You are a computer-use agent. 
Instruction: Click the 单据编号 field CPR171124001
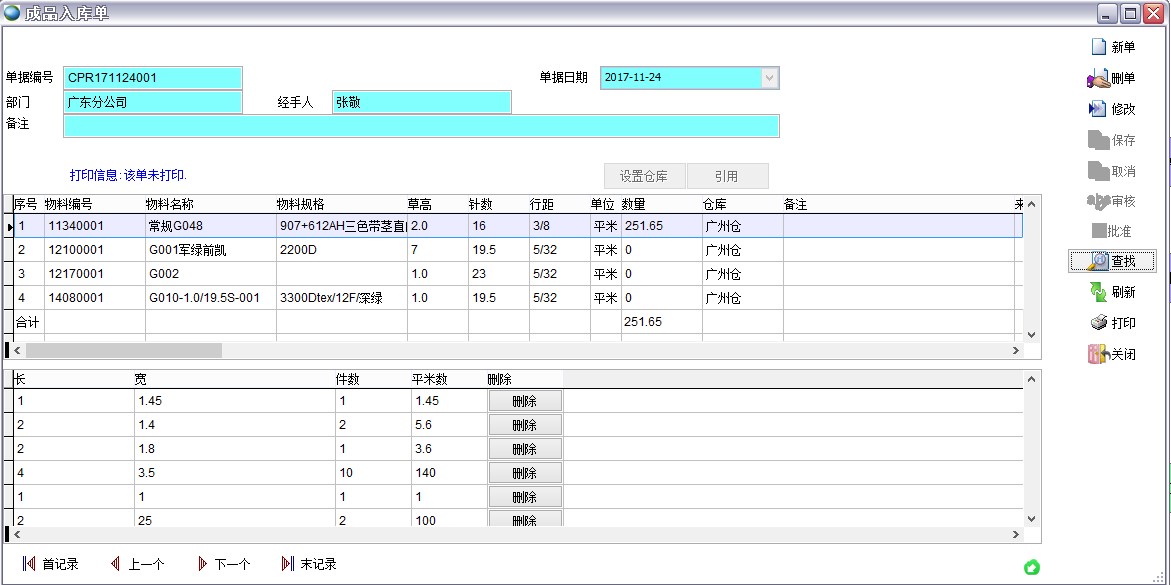pyautogui.click(x=153, y=78)
